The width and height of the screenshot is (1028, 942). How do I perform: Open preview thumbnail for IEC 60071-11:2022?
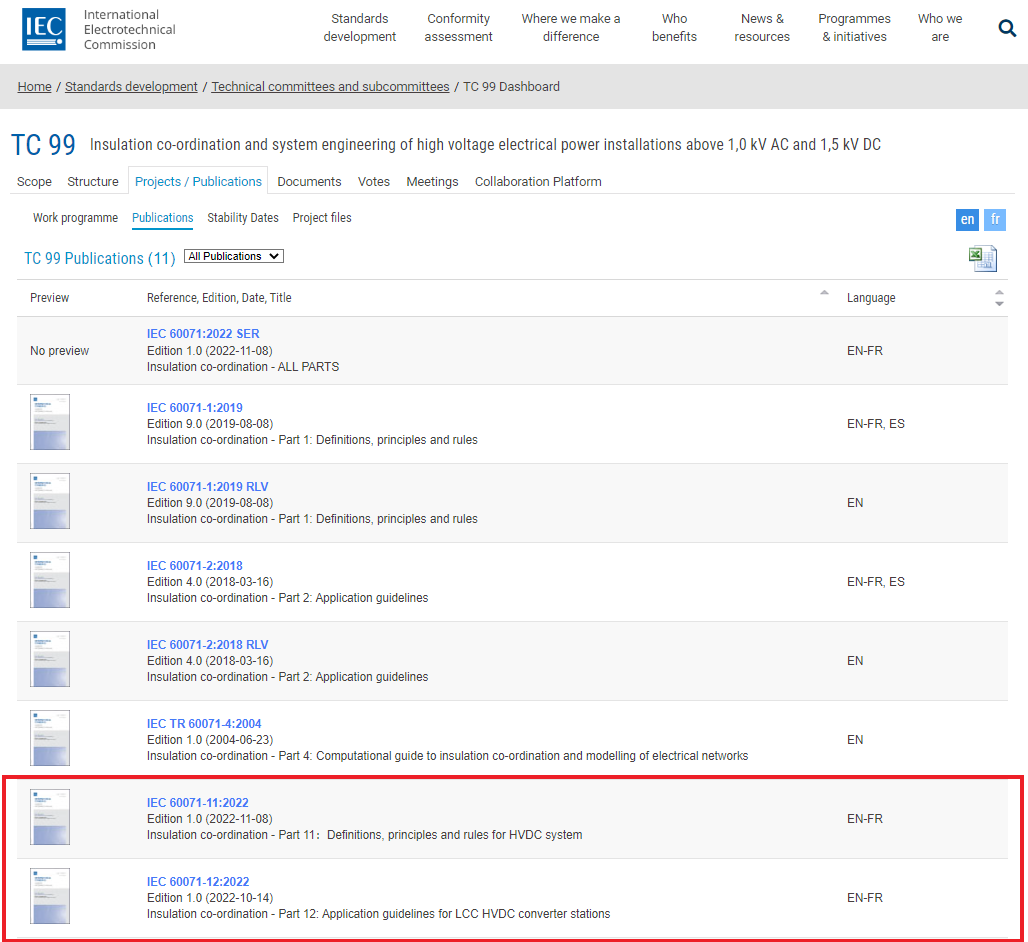pyautogui.click(x=50, y=817)
